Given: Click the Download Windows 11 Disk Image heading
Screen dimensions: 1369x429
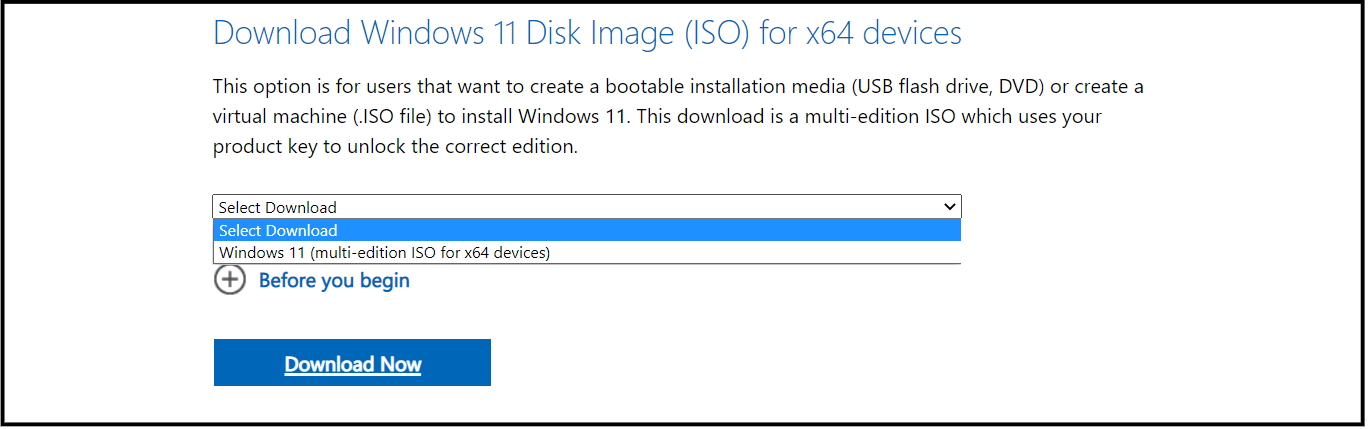Looking at the screenshot, I should [587, 33].
